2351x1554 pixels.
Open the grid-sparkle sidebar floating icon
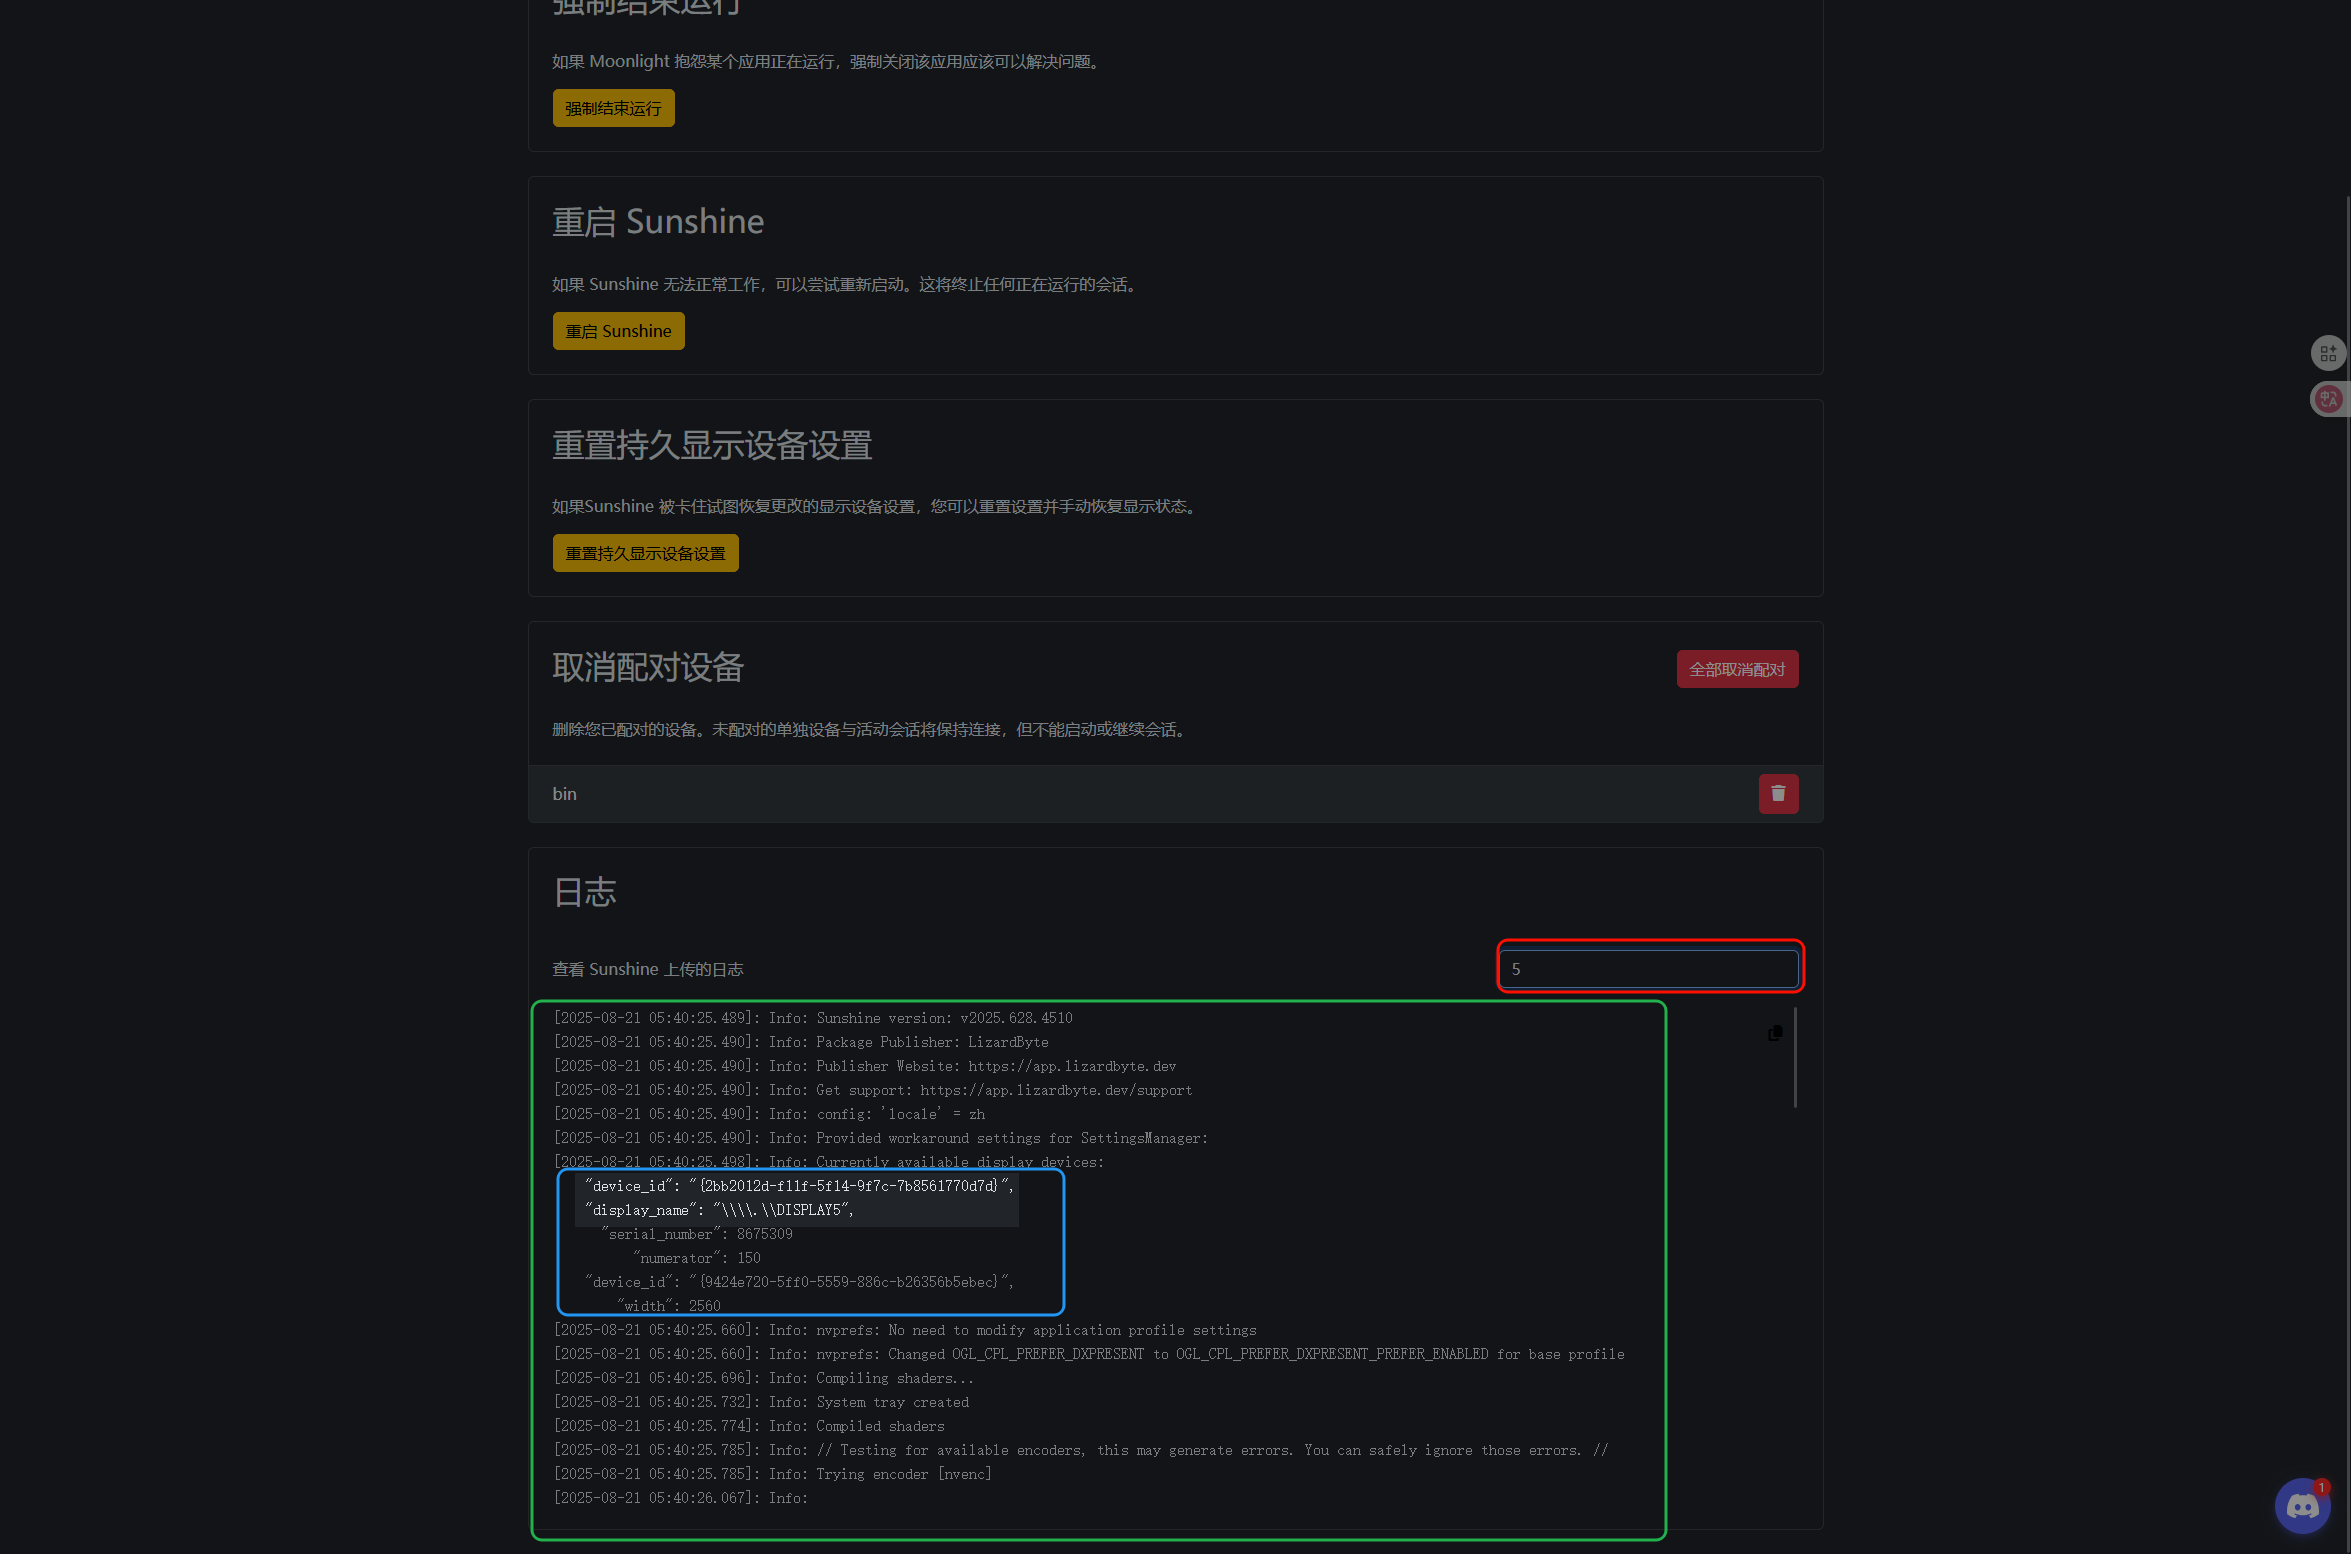coord(2327,353)
